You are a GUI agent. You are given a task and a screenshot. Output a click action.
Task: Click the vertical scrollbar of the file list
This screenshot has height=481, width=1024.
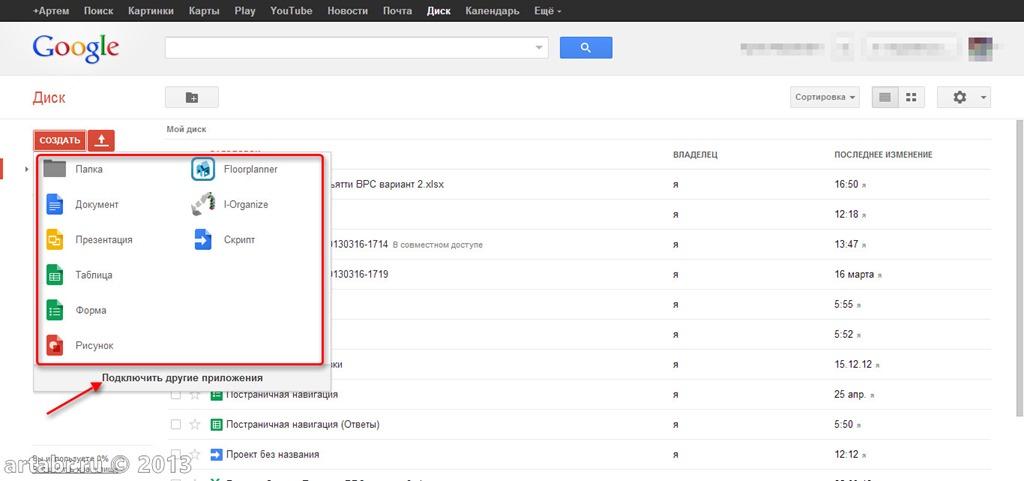pos(1020,268)
